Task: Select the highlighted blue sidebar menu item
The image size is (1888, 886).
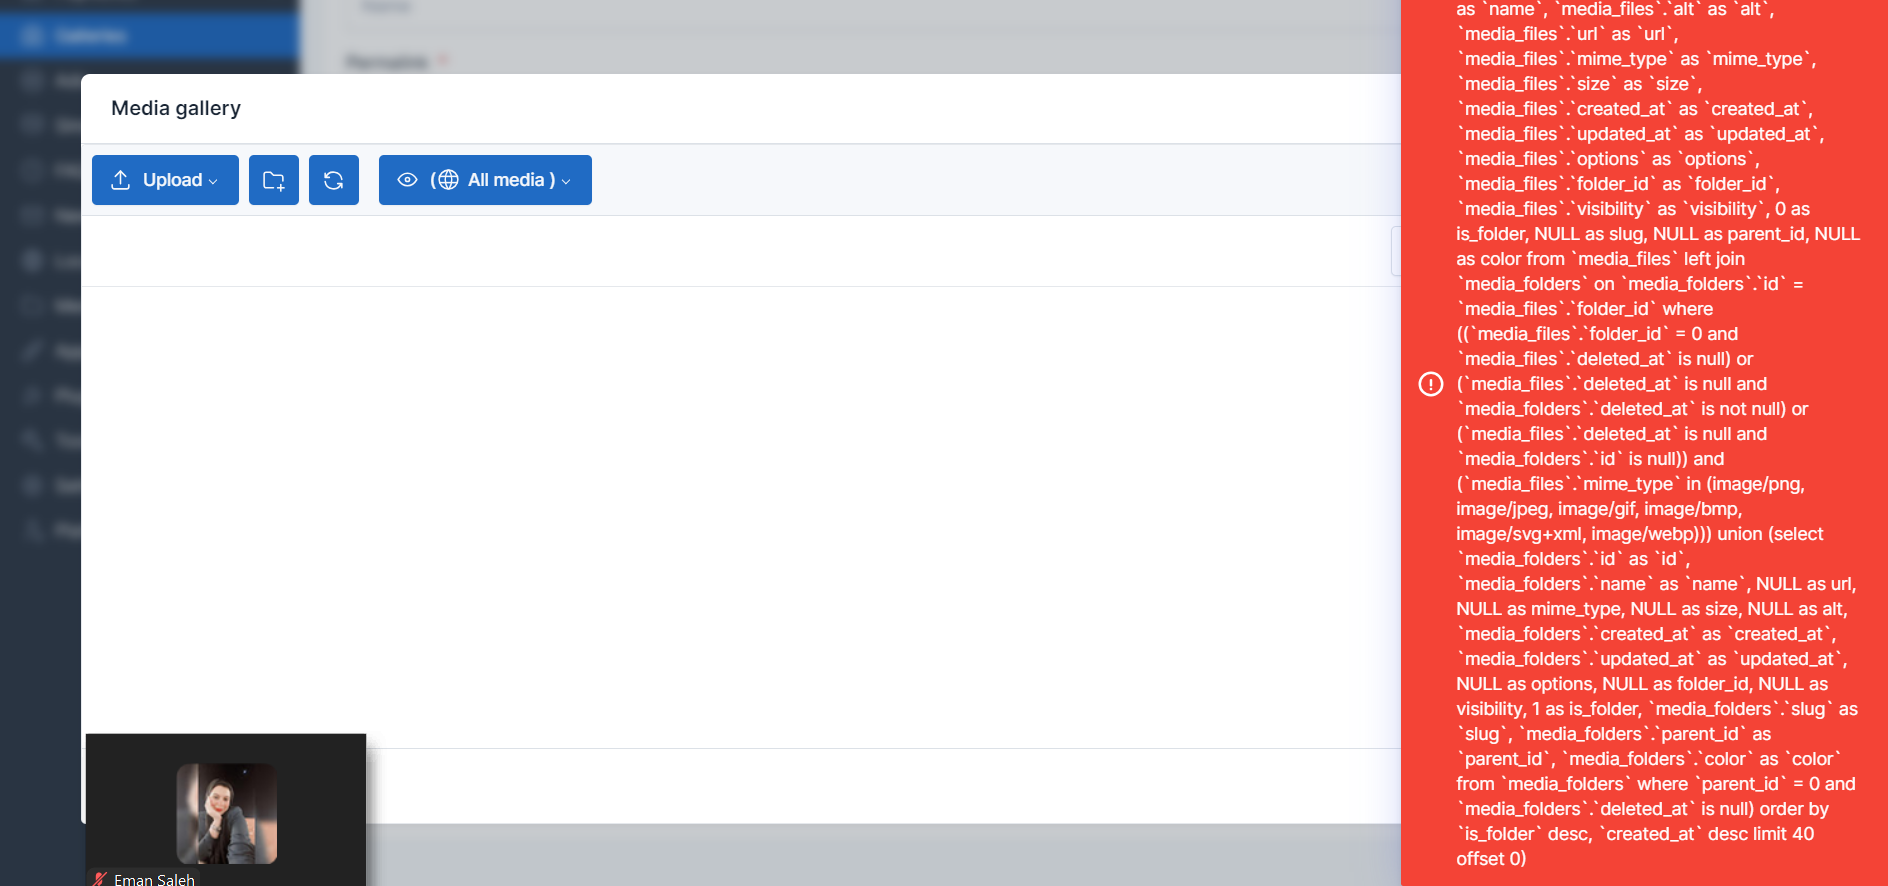Action: coord(150,36)
